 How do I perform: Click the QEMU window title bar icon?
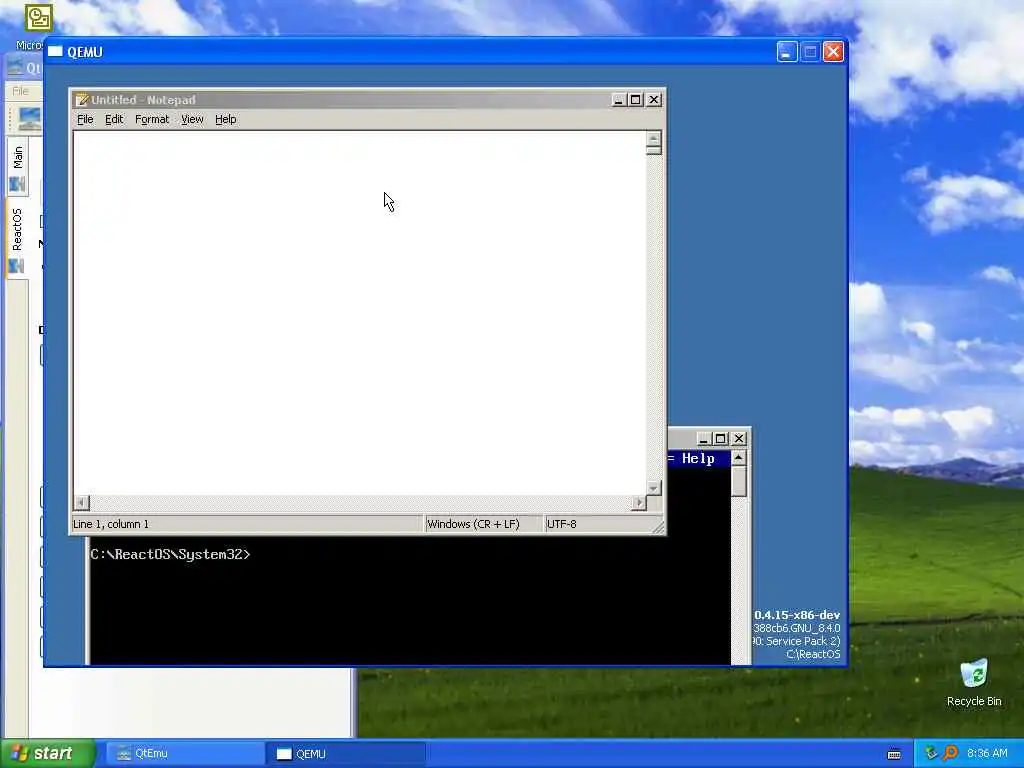(x=56, y=52)
